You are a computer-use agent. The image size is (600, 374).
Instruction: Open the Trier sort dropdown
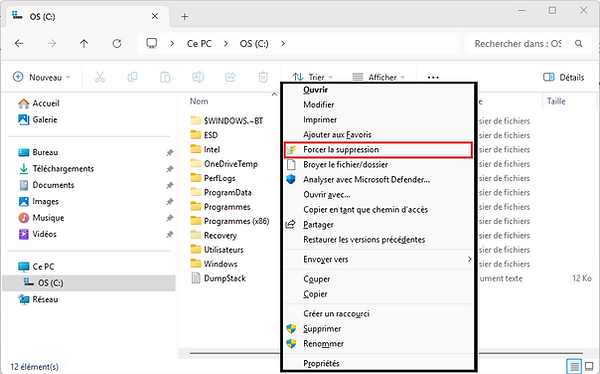tap(312, 77)
